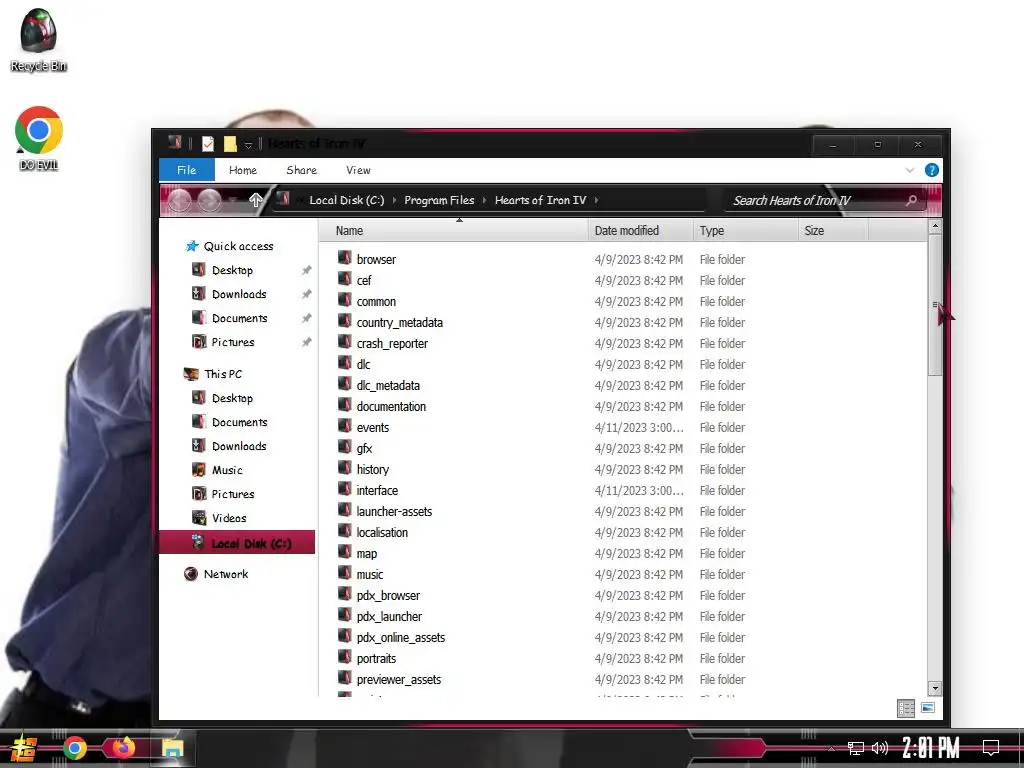This screenshot has width=1024, height=768.
Task: Click the Local Disk (C:) breadcrumb
Action: (347, 200)
